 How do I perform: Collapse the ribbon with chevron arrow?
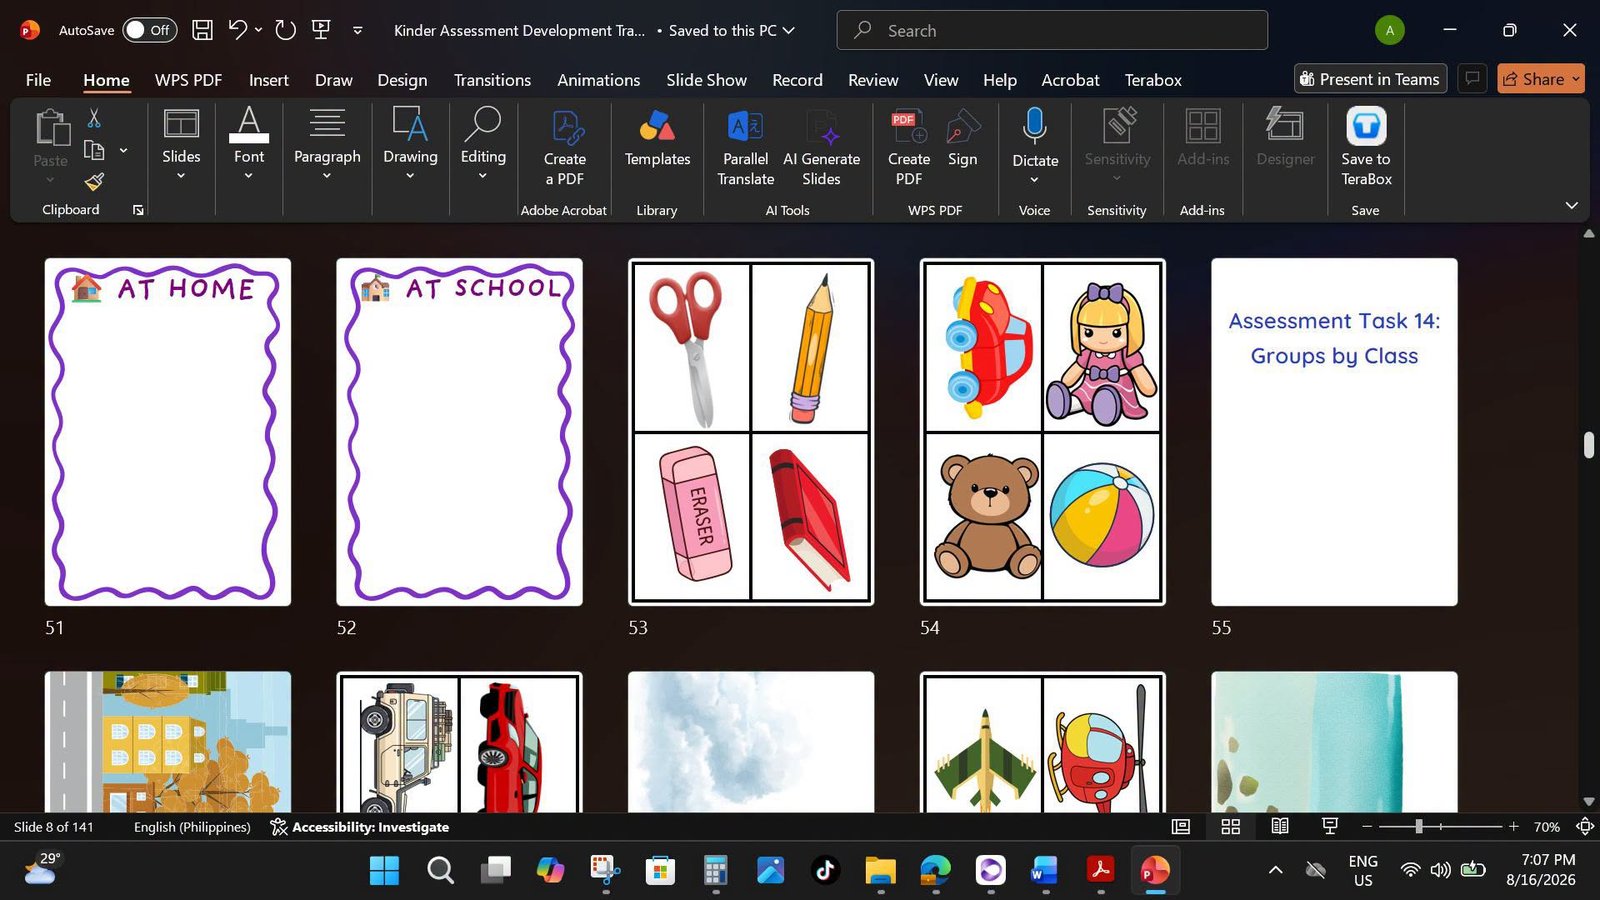pyautogui.click(x=1572, y=205)
